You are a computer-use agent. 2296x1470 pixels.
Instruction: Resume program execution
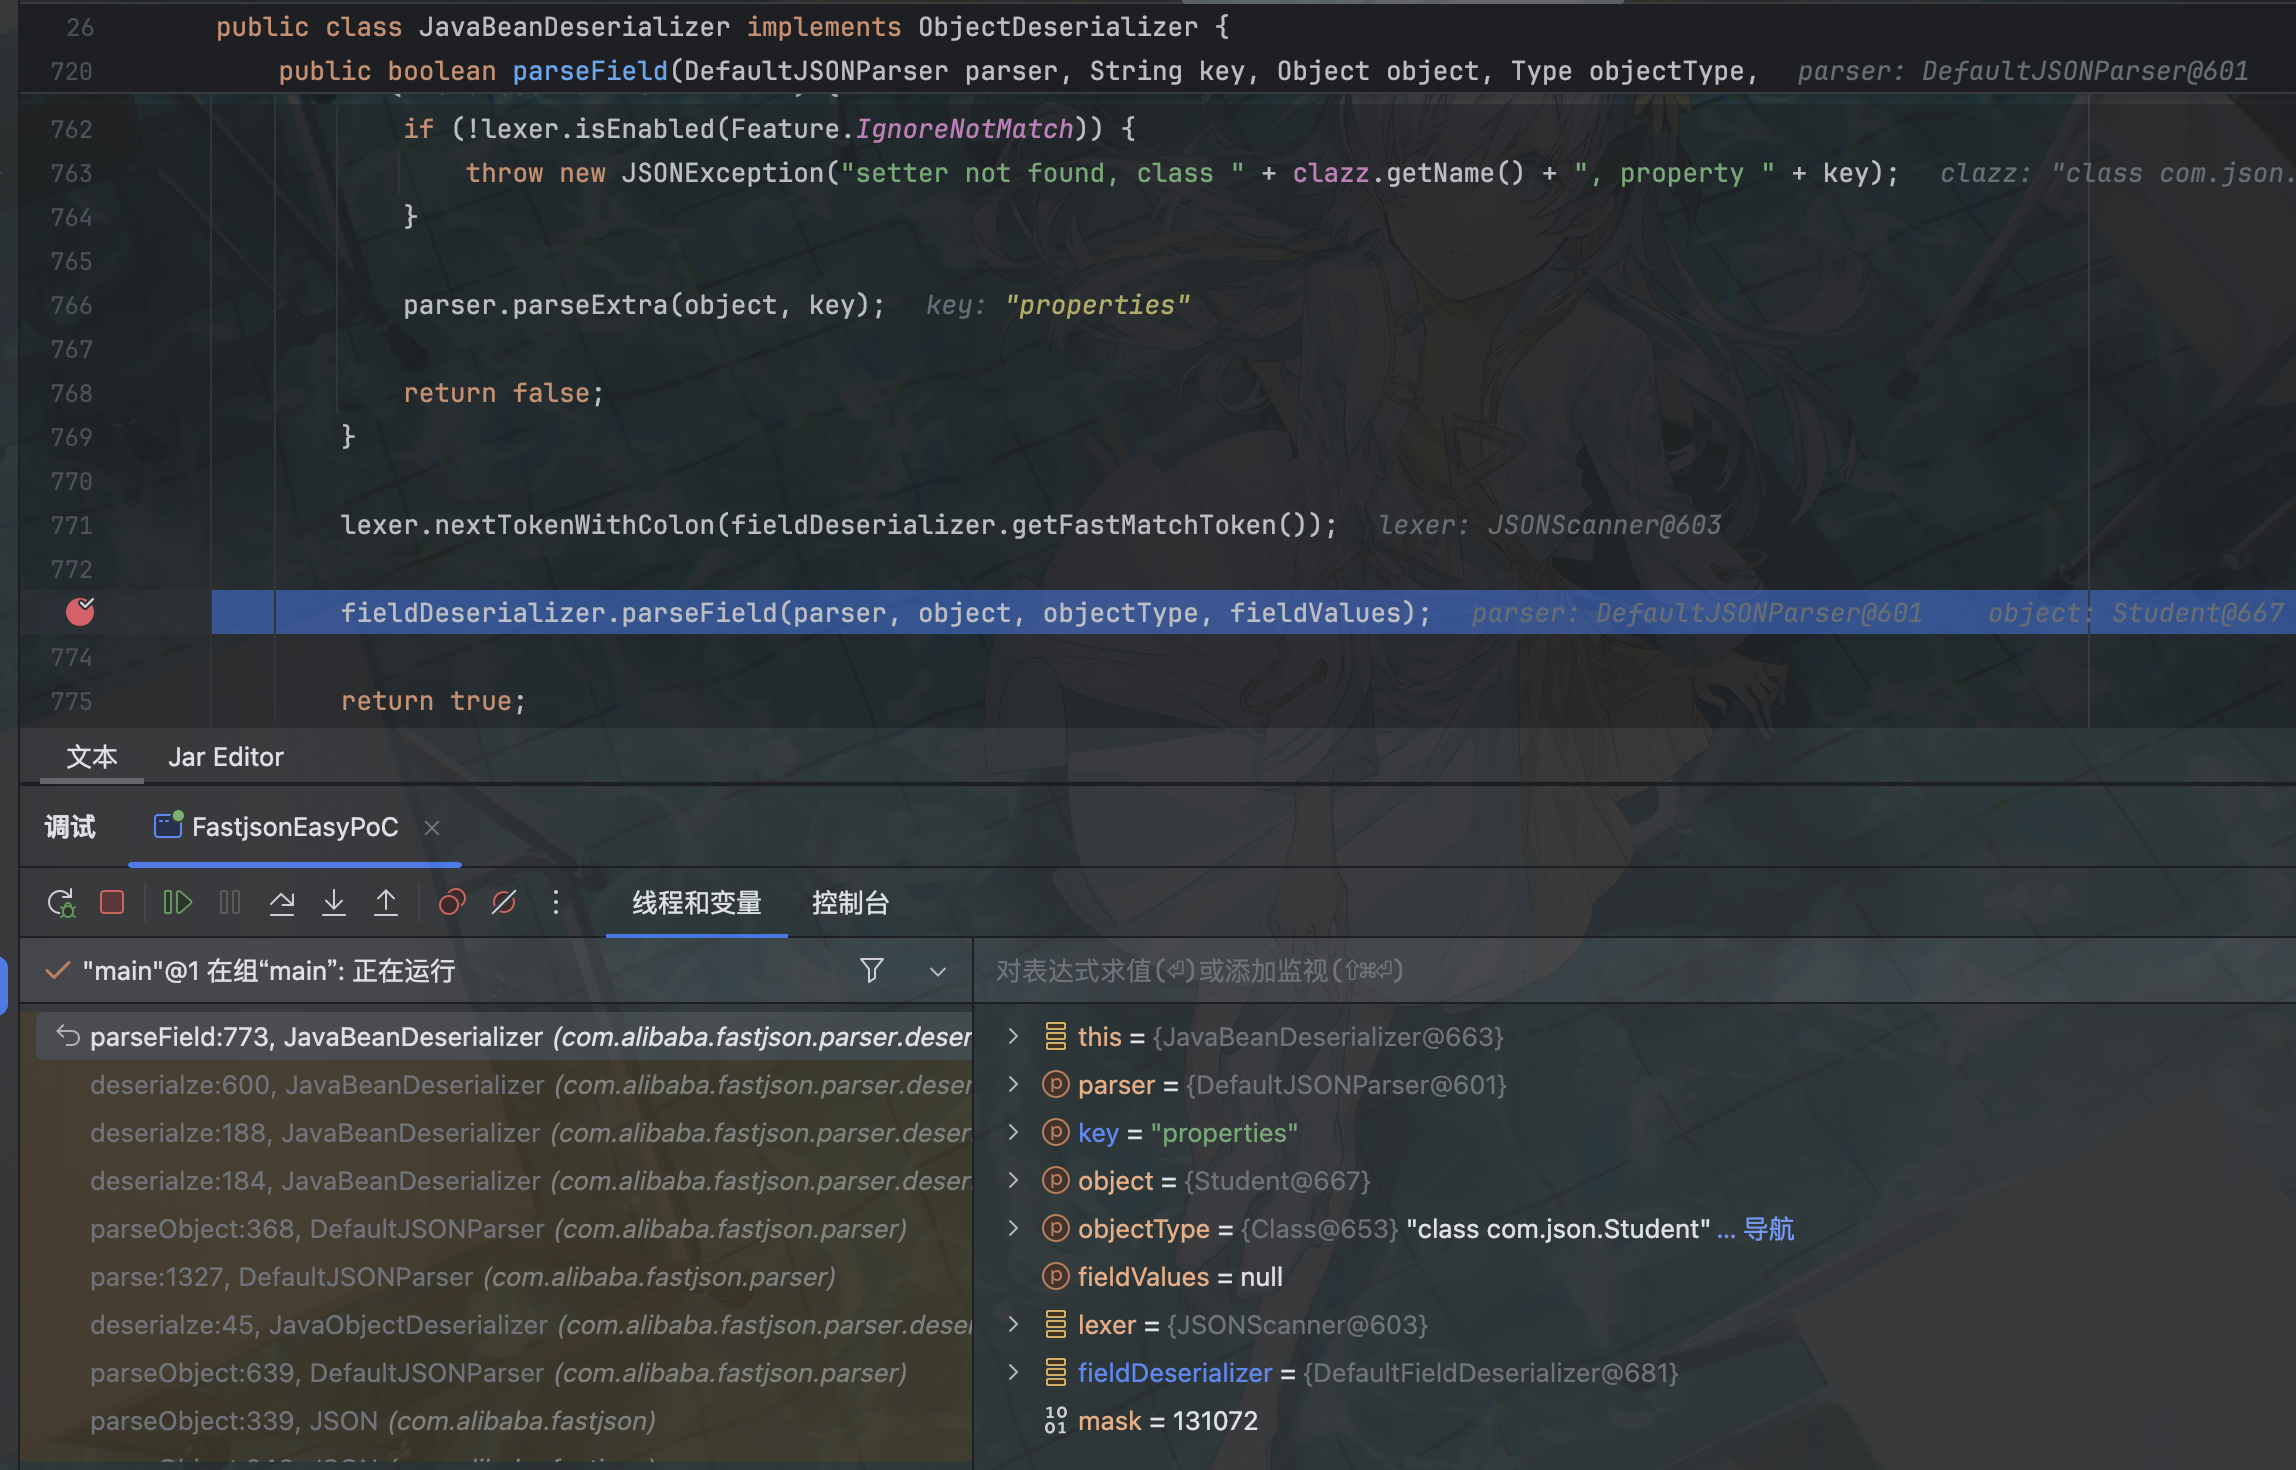coord(177,903)
